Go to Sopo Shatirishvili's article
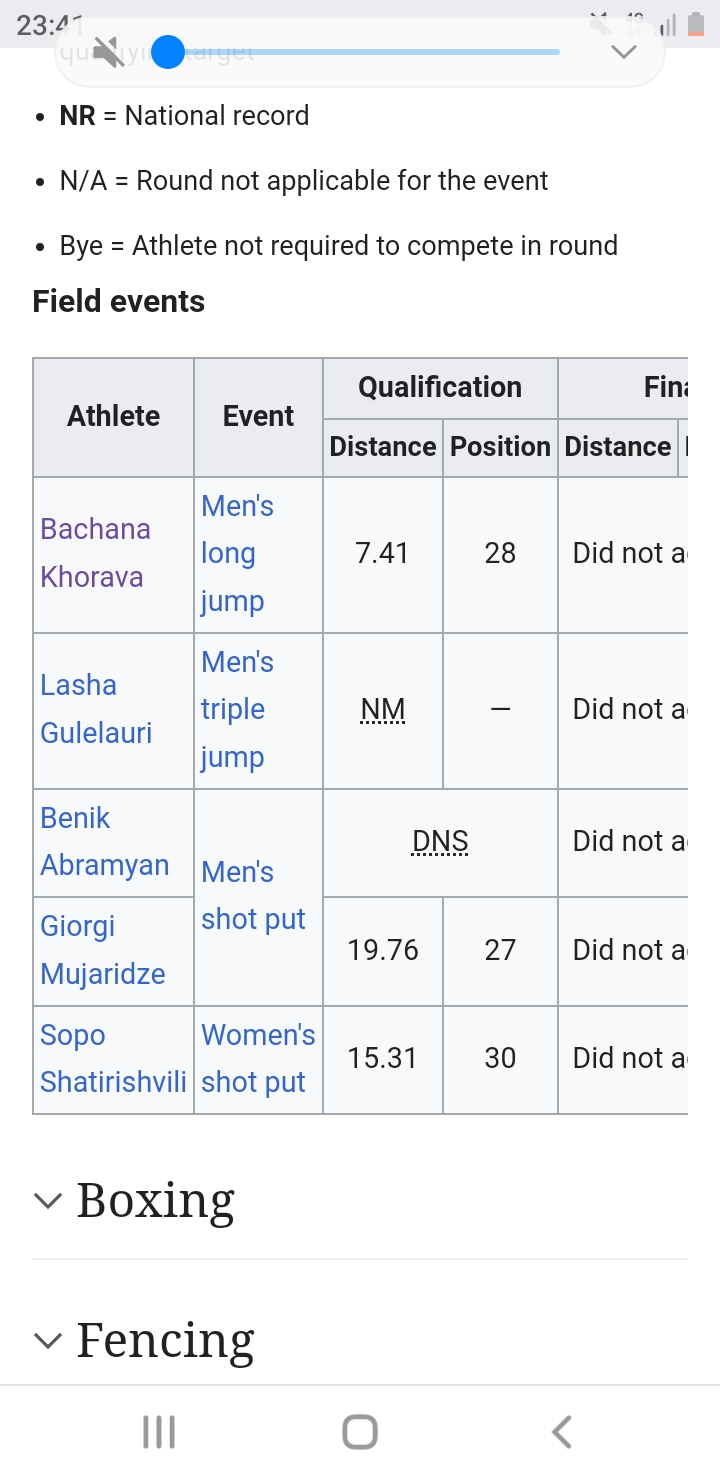This screenshot has height=1480, width=720. pos(113,1058)
